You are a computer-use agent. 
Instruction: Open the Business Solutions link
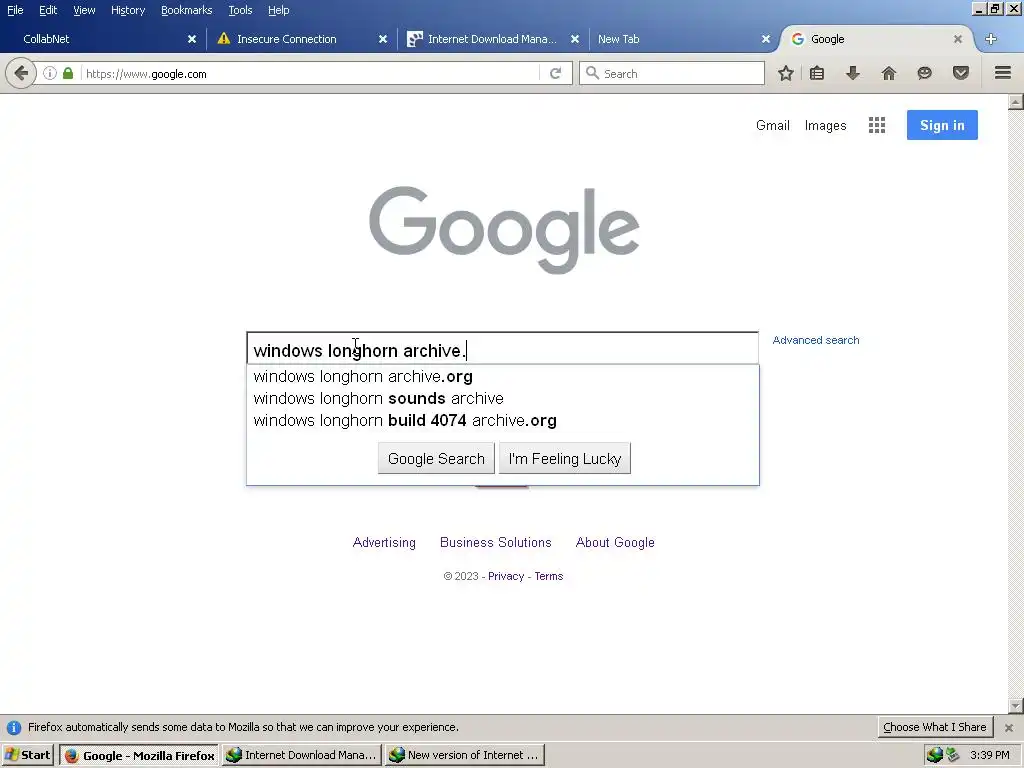click(x=496, y=543)
